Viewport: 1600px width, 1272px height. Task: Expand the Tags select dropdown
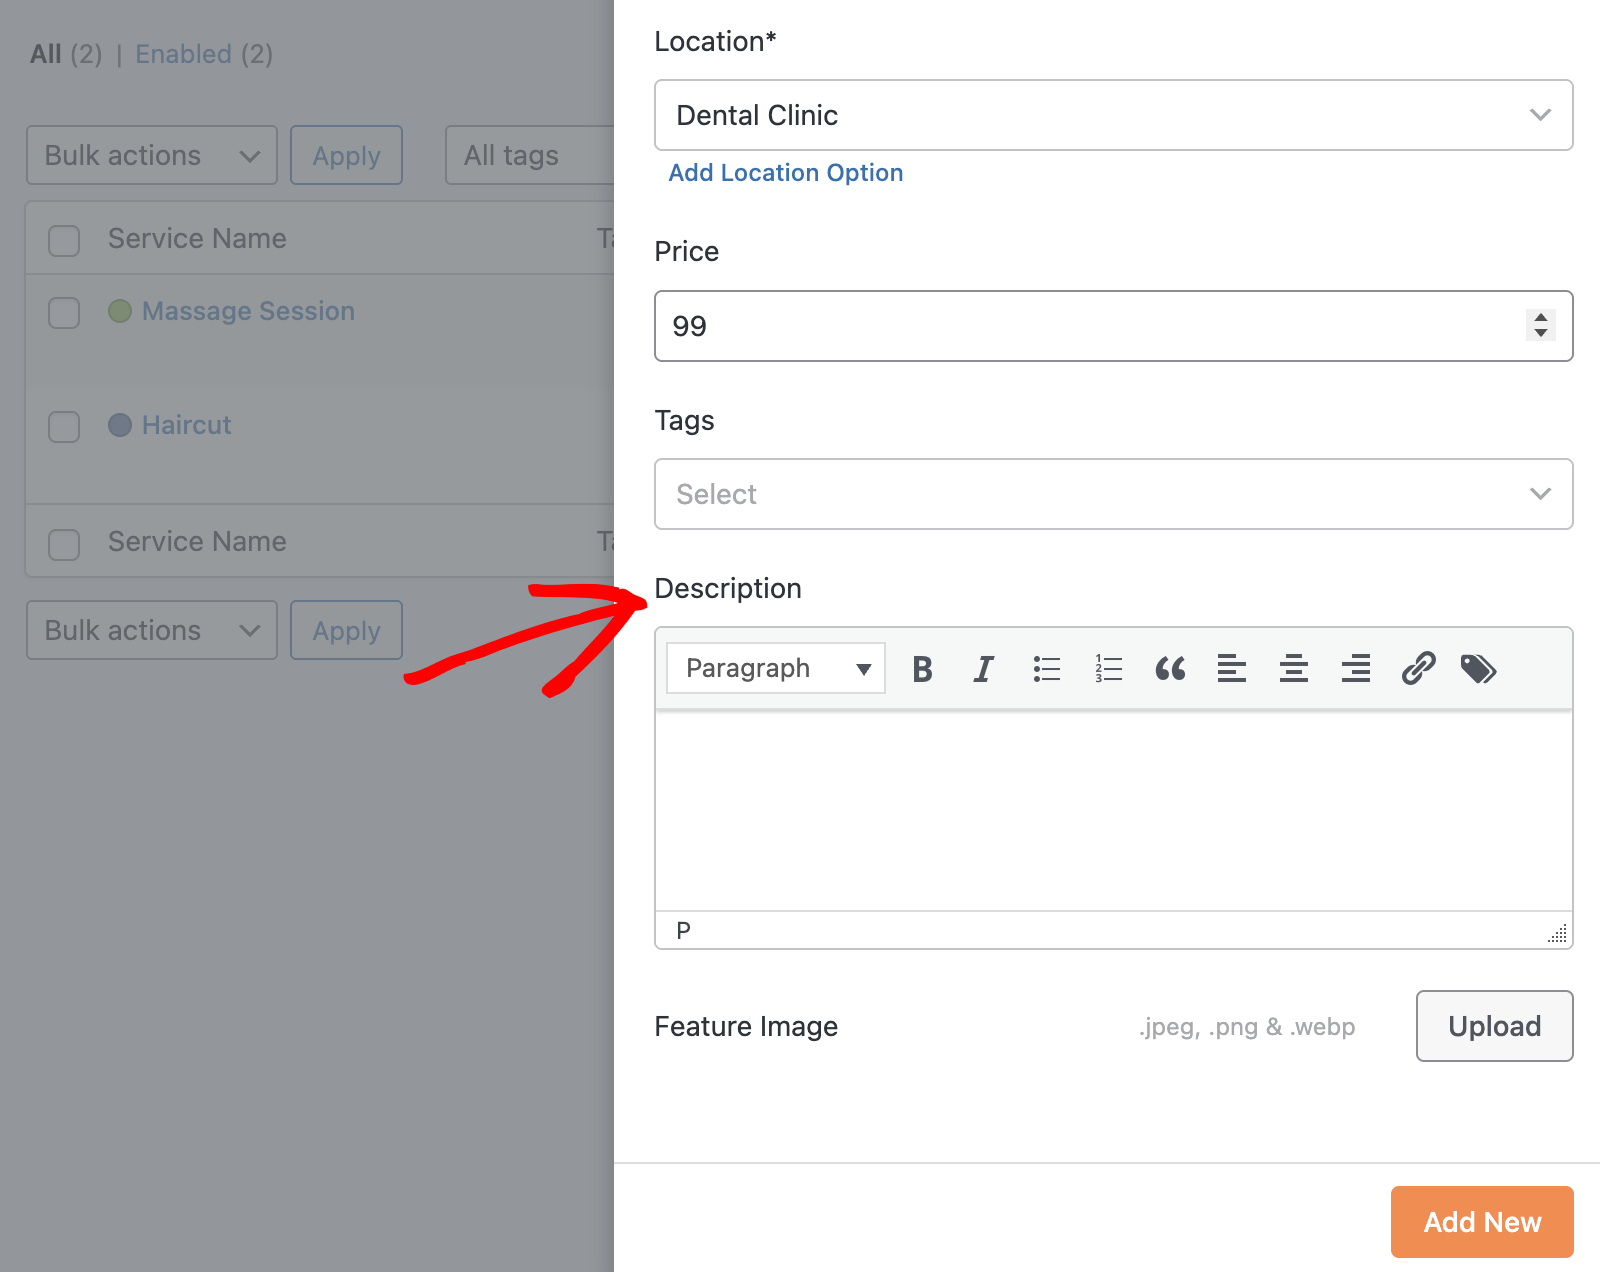pyautogui.click(x=1112, y=494)
